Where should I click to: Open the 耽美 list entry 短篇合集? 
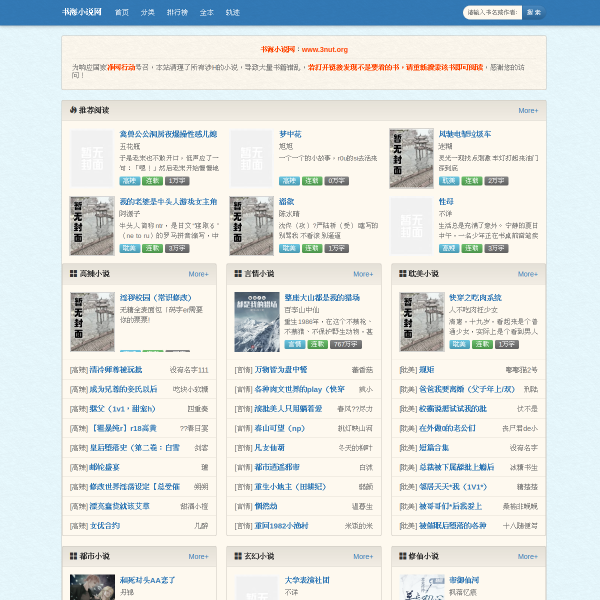tap(434, 448)
